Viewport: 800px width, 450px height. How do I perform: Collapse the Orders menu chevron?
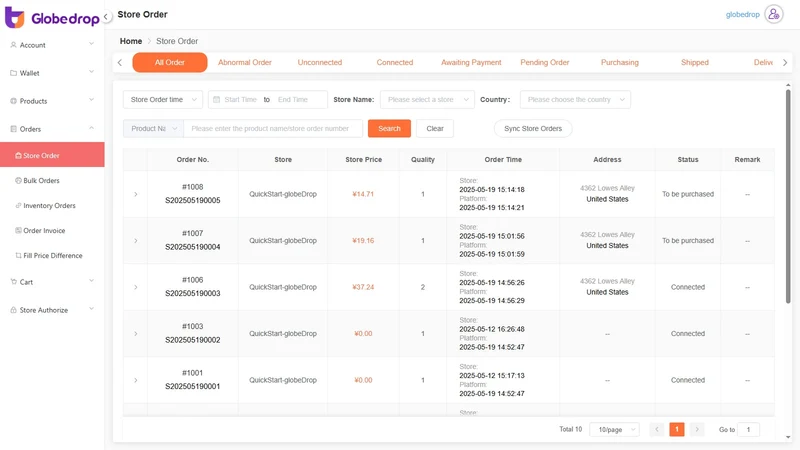pos(91,128)
